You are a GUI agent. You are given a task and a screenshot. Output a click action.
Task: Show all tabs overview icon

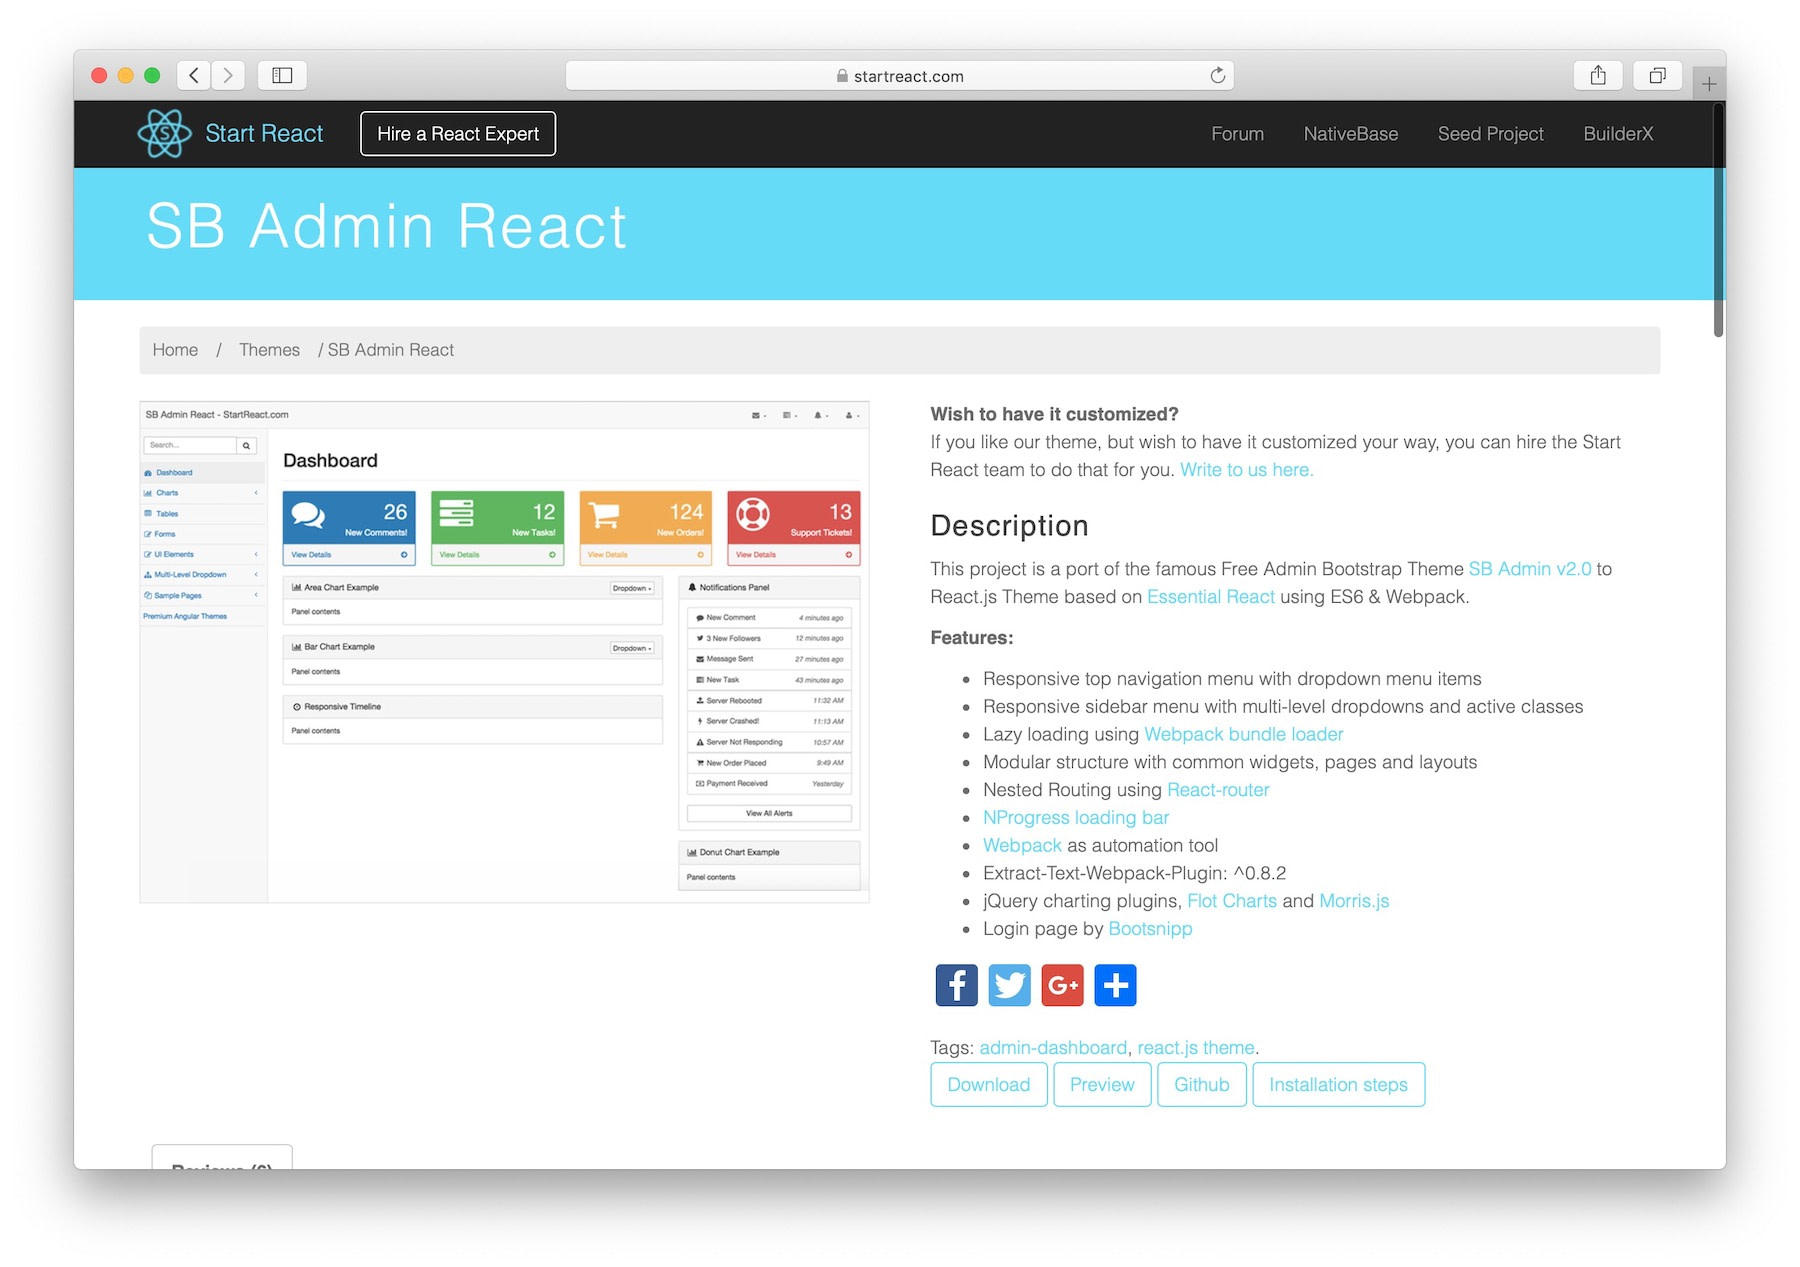pyautogui.click(x=1657, y=75)
